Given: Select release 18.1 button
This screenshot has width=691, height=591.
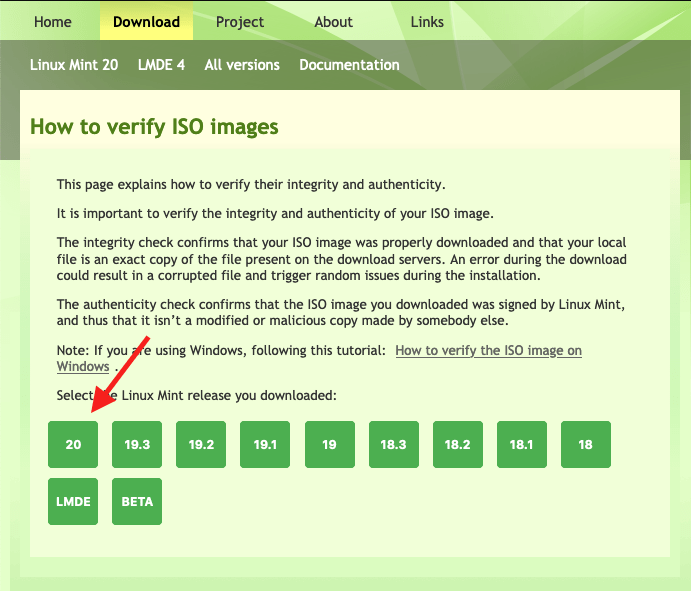Looking at the screenshot, I should pyautogui.click(x=522, y=444).
